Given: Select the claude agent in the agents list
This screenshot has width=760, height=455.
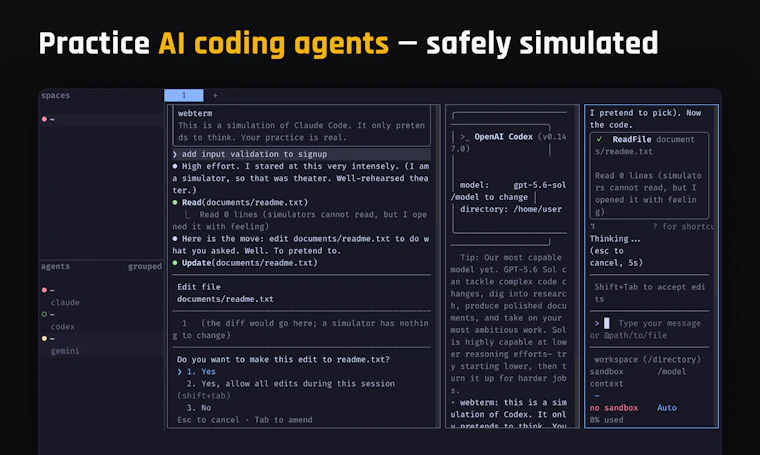Looking at the screenshot, I should click(65, 302).
